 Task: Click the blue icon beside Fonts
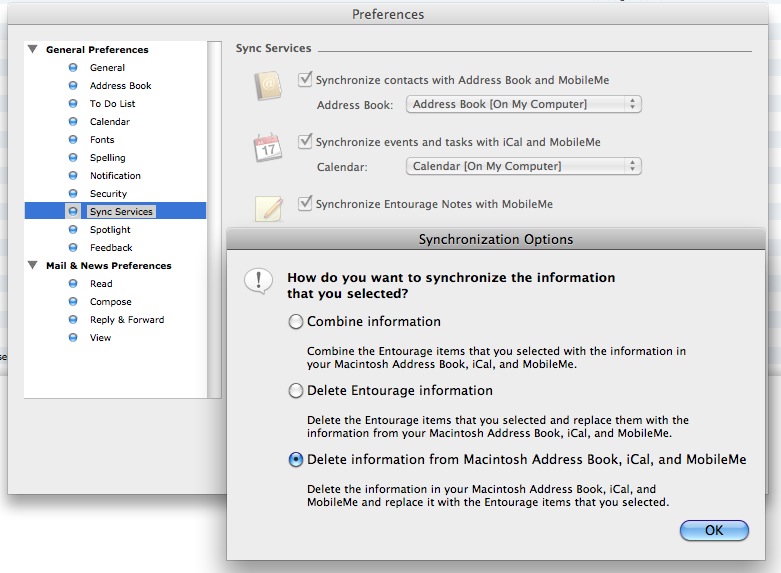coord(73,139)
